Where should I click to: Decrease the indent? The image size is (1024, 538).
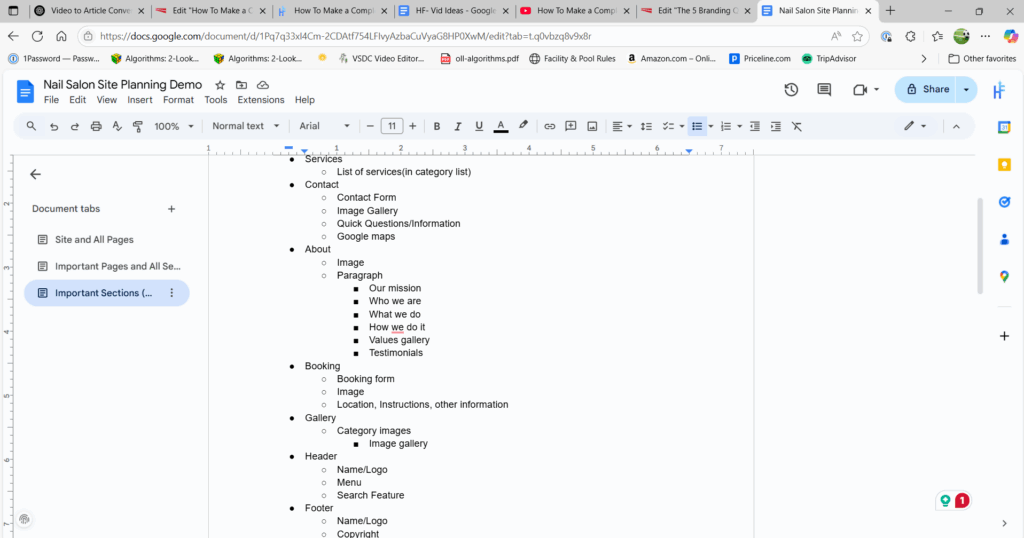[x=754, y=127]
